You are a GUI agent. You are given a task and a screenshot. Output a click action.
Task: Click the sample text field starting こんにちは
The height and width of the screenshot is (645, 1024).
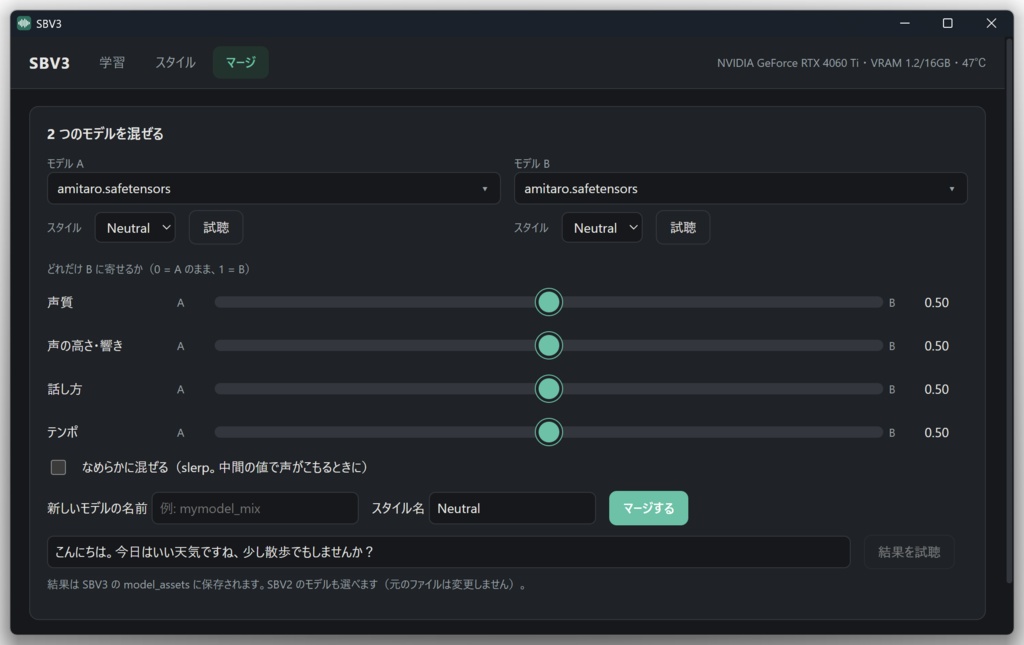449,552
